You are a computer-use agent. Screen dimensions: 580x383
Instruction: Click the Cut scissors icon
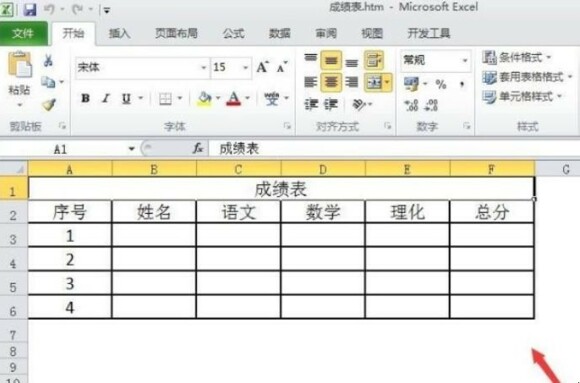[48, 60]
